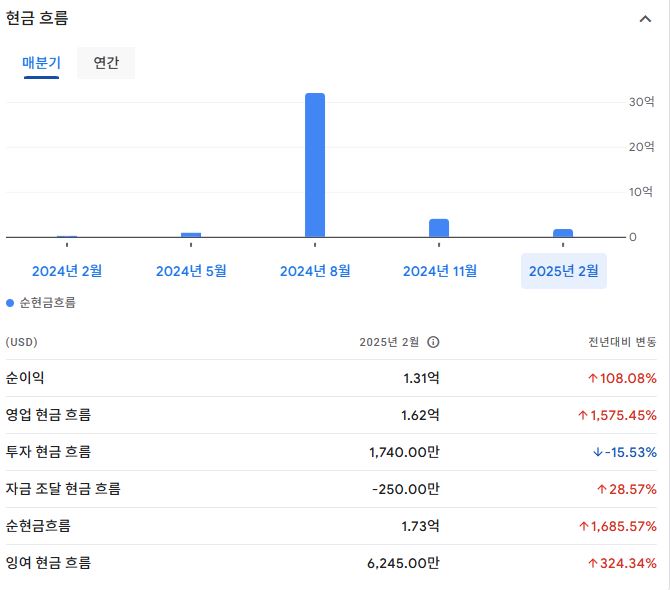Click the chart bar for 2024년 5월
Screen dimensions: 670x590
191,235
